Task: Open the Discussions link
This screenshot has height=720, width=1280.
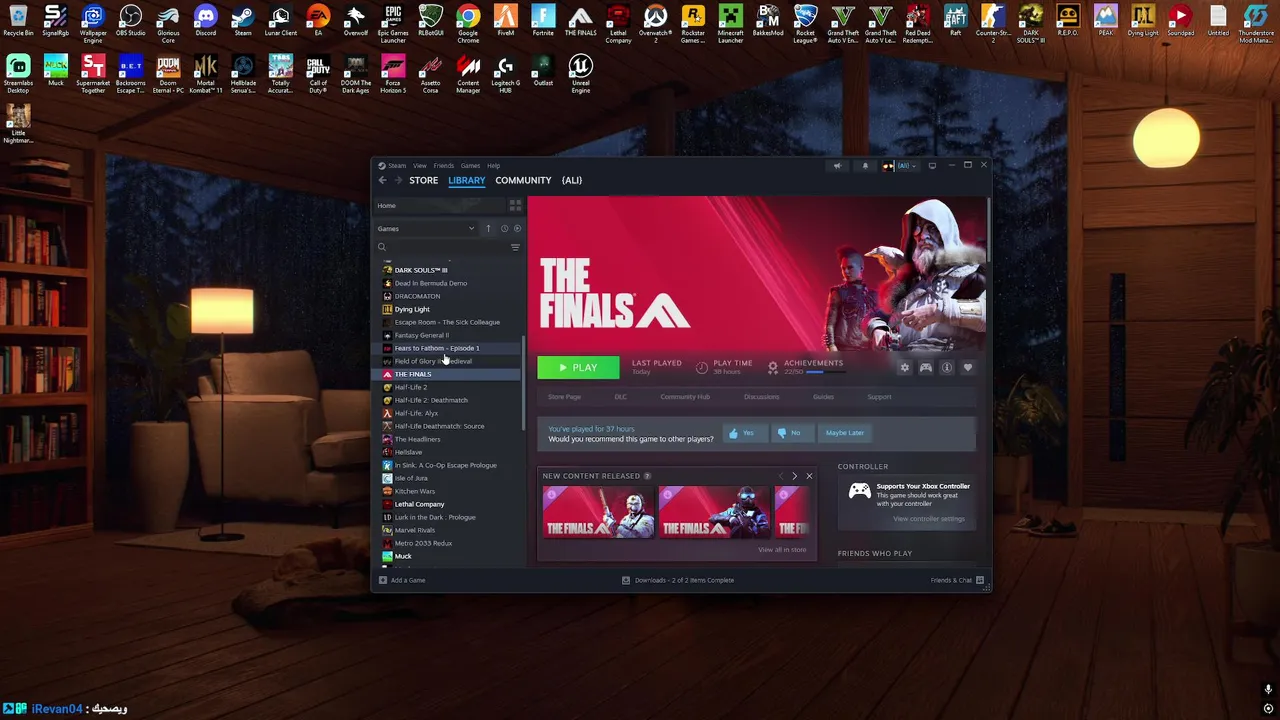Action: tap(761, 397)
